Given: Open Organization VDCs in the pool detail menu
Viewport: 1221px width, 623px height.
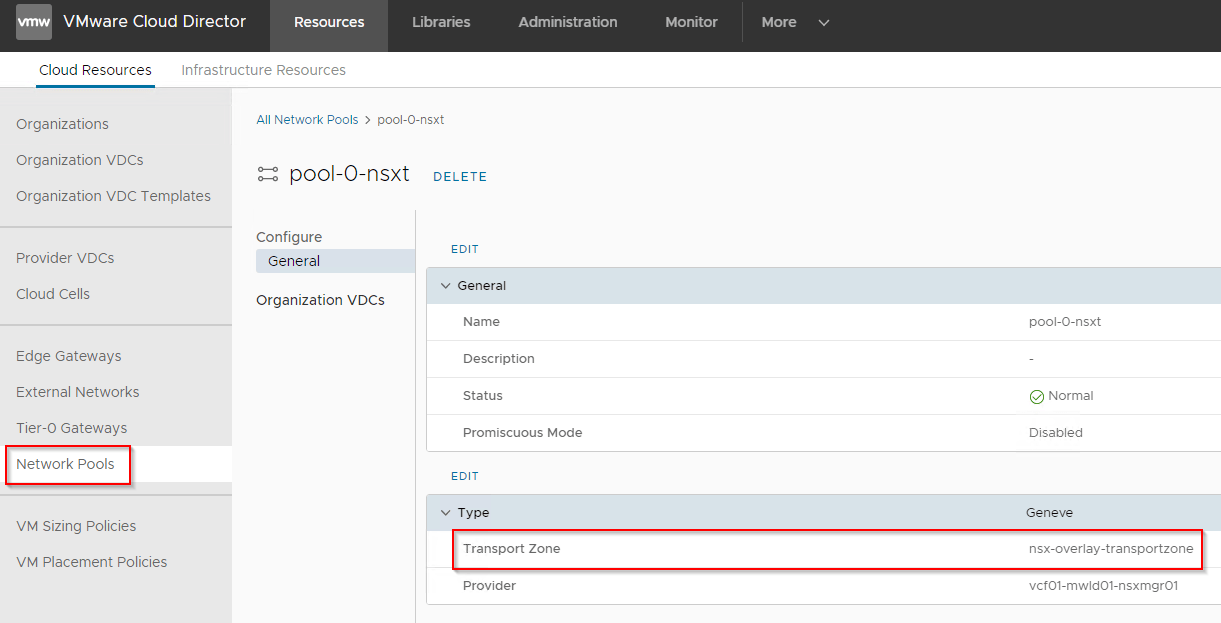Looking at the screenshot, I should coord(320,300).
